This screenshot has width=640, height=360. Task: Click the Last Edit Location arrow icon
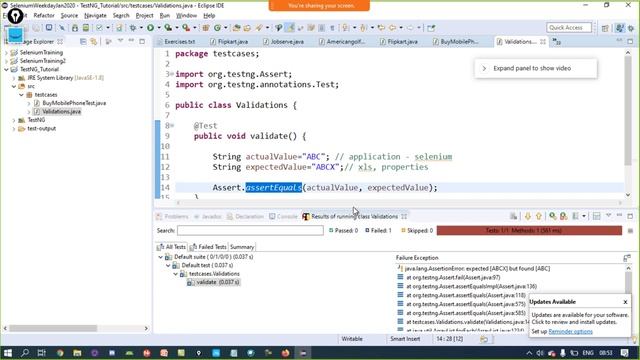[x=381, y=28]
